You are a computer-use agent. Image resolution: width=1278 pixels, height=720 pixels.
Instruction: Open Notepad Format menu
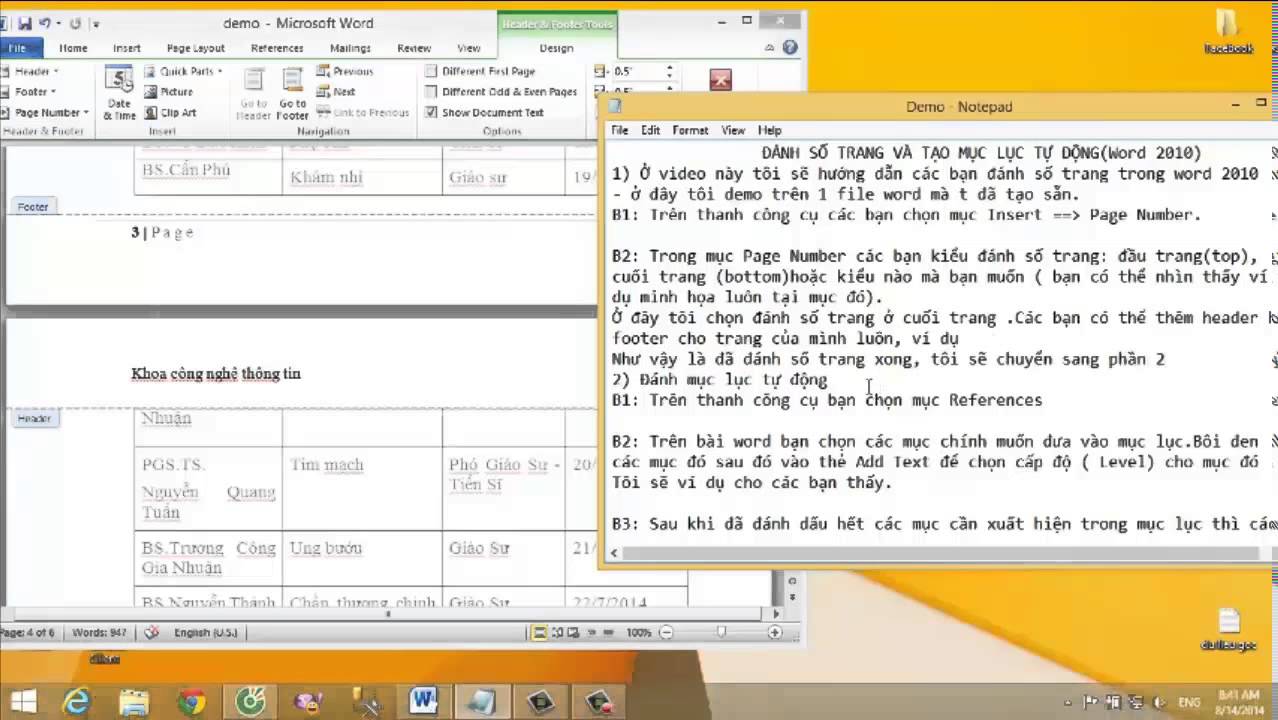click(690, 130)
